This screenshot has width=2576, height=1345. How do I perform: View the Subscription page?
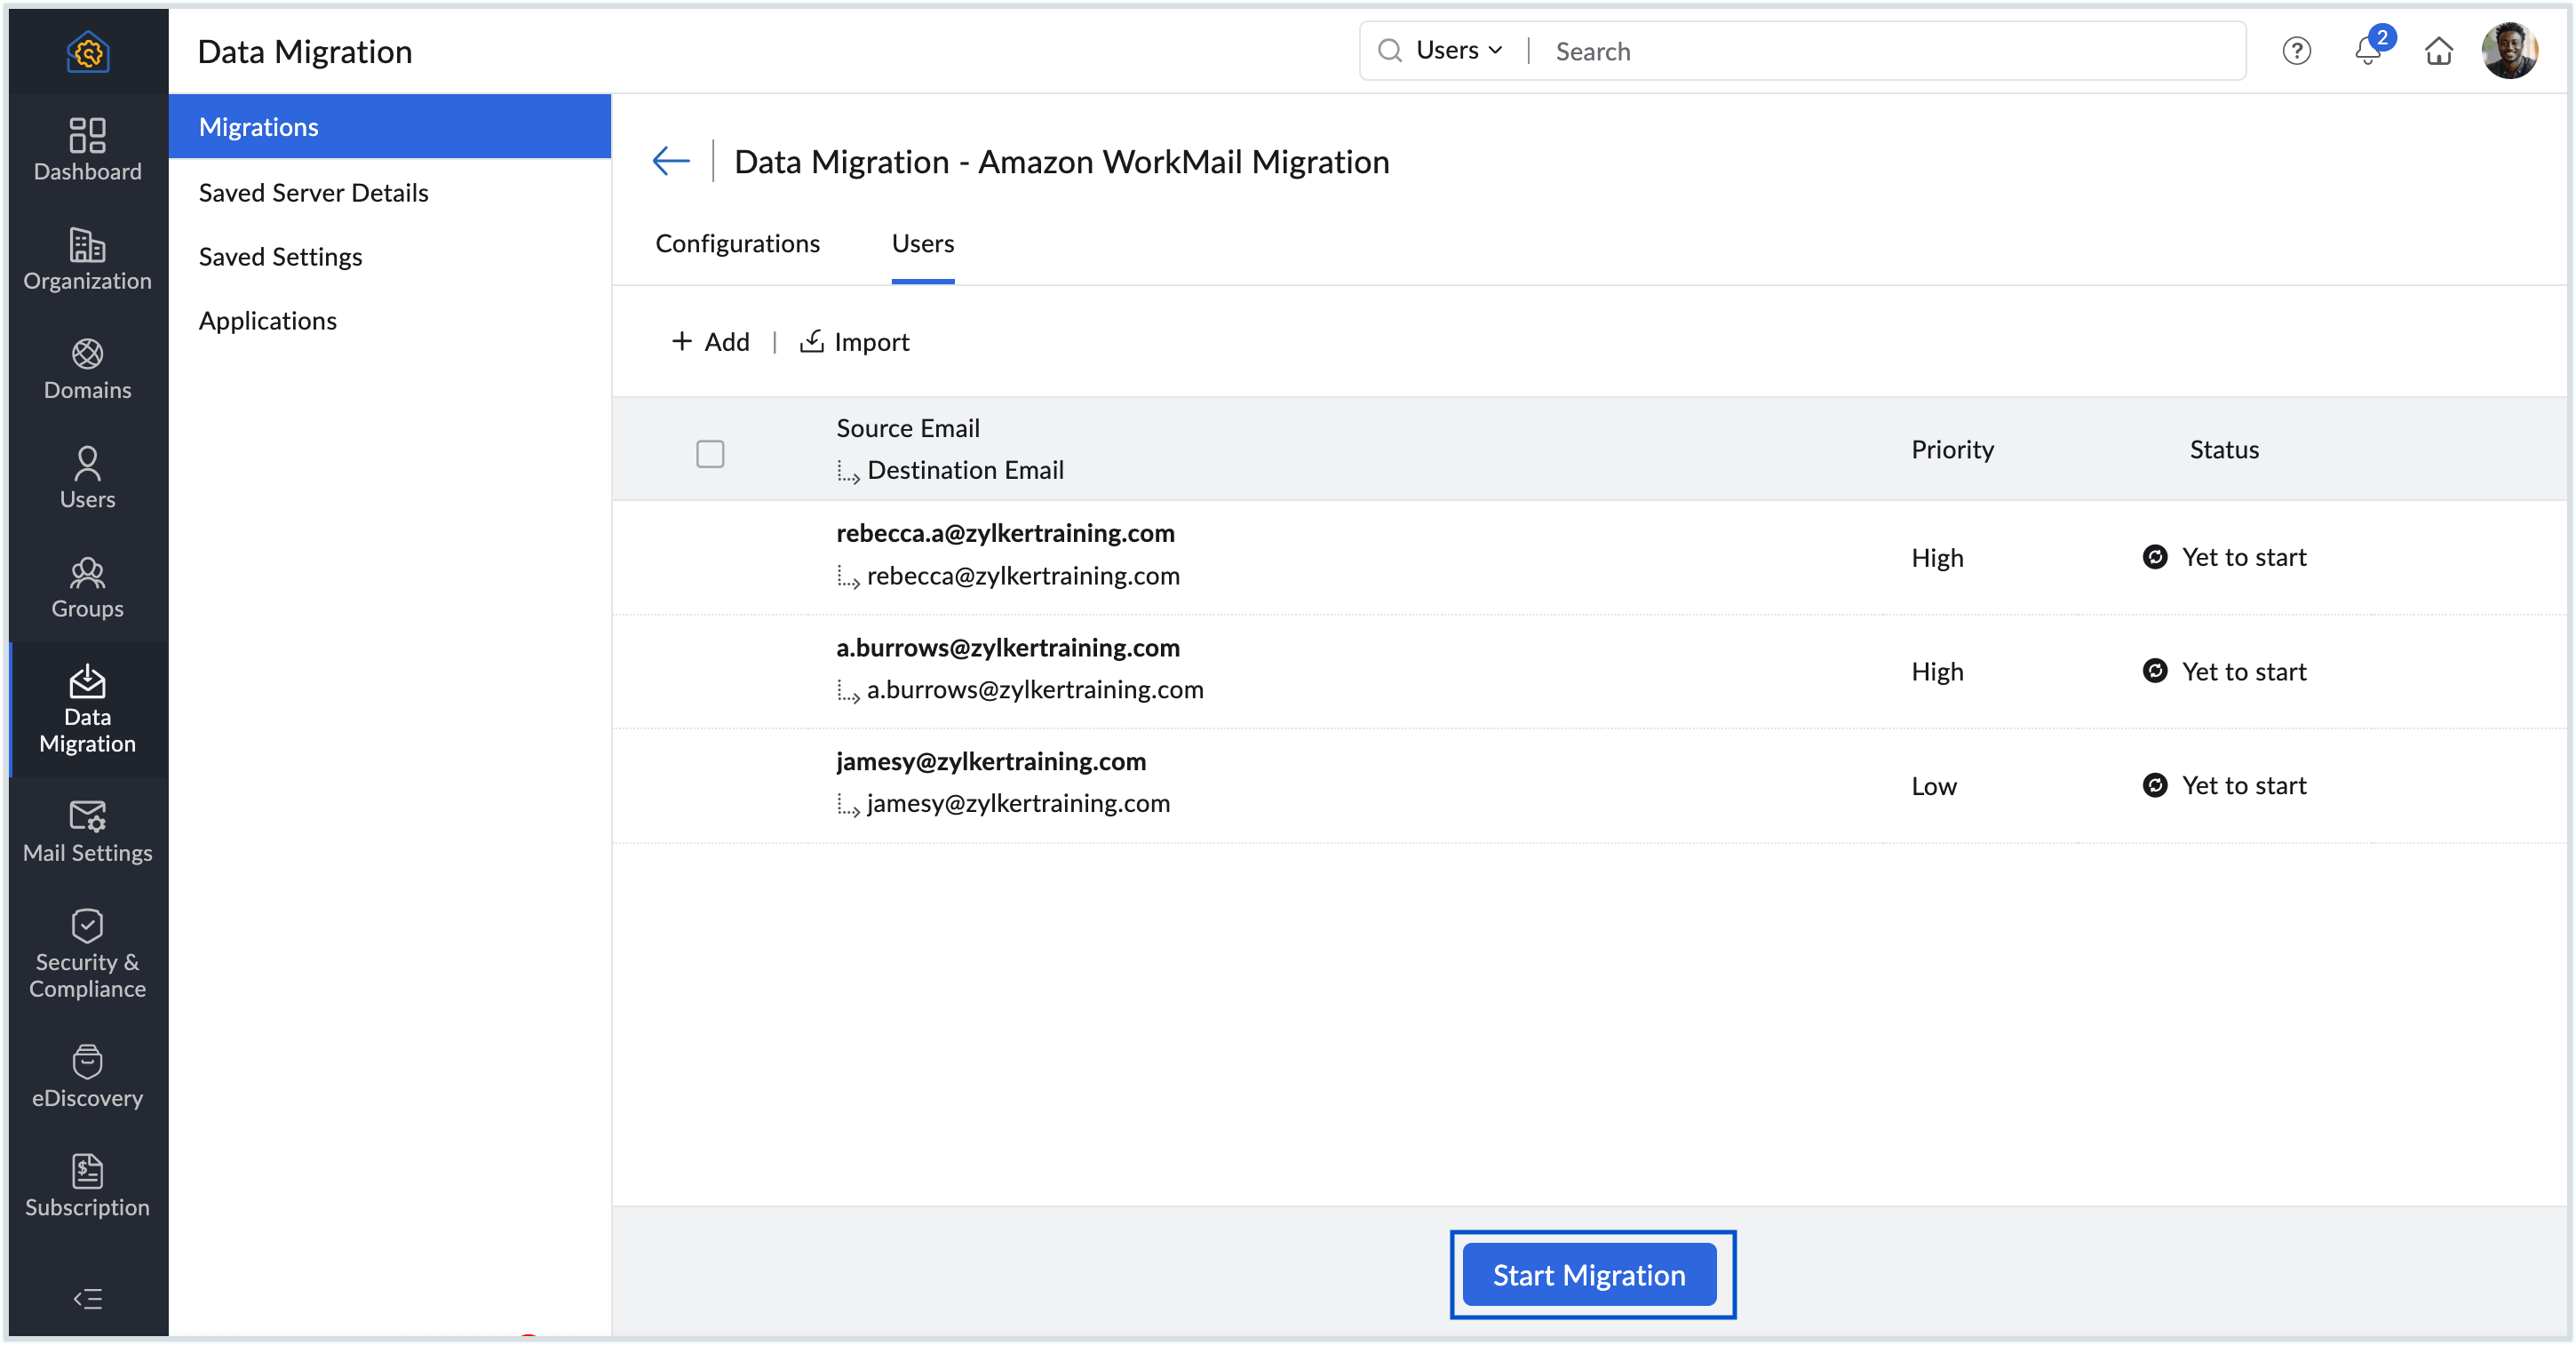tap(87, 1186)
